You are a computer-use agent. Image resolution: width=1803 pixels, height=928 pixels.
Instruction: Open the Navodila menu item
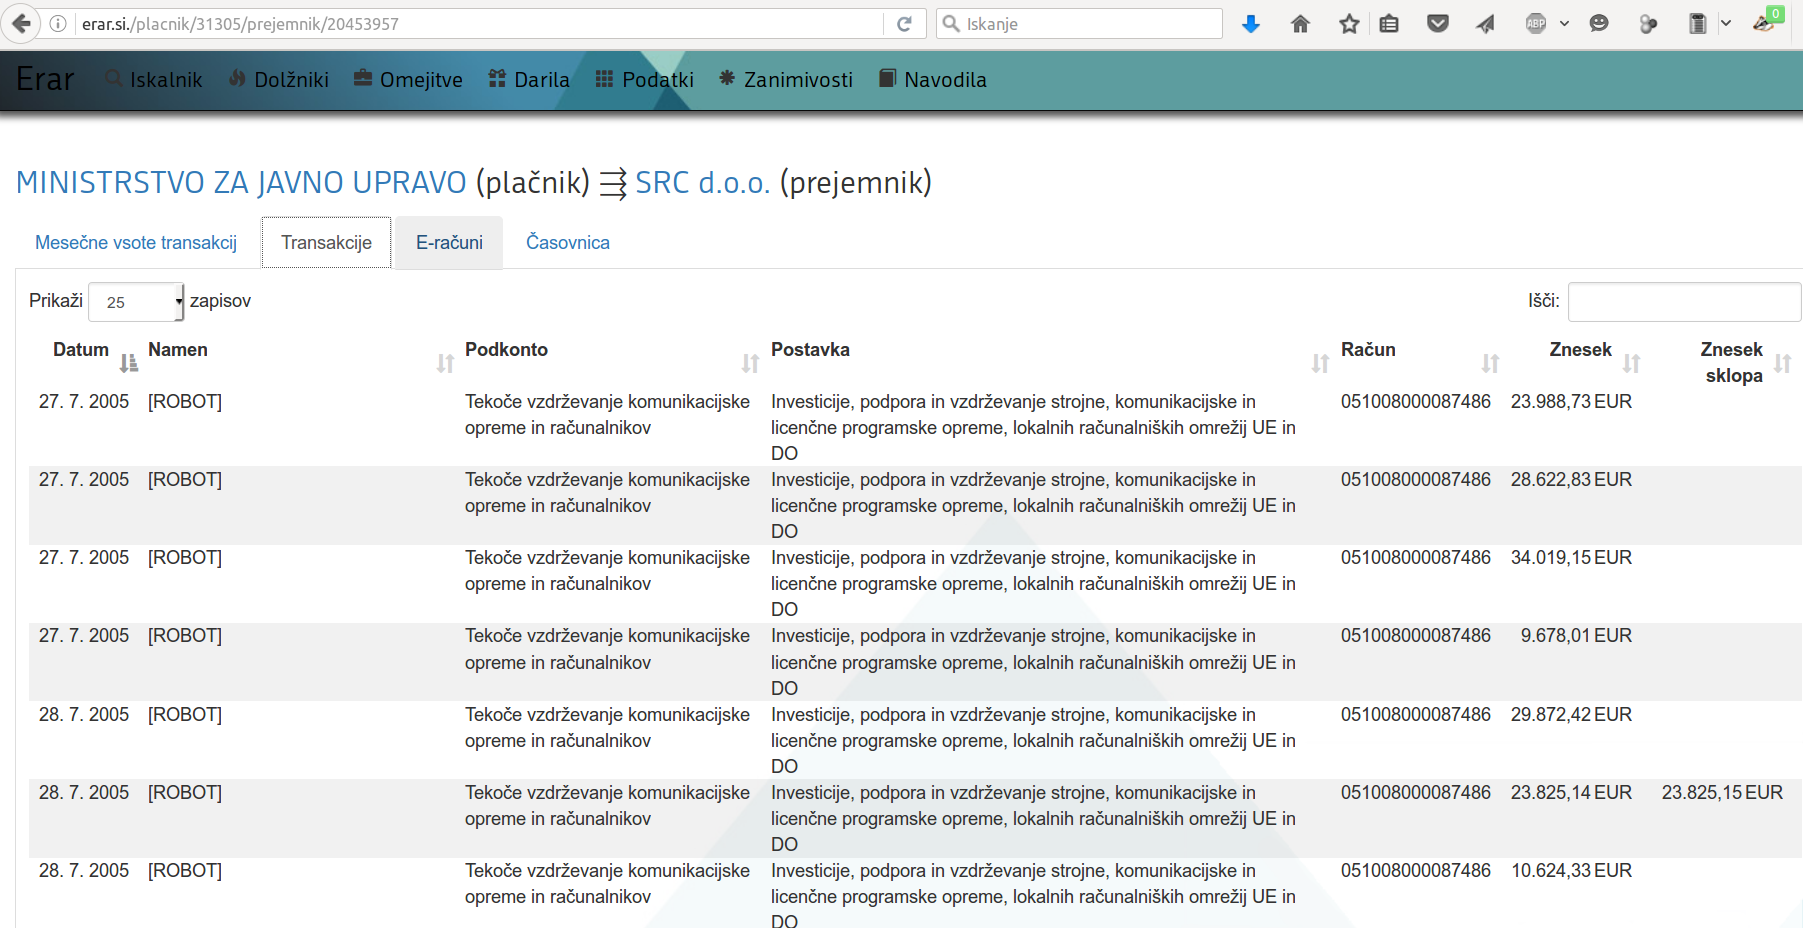933,80
